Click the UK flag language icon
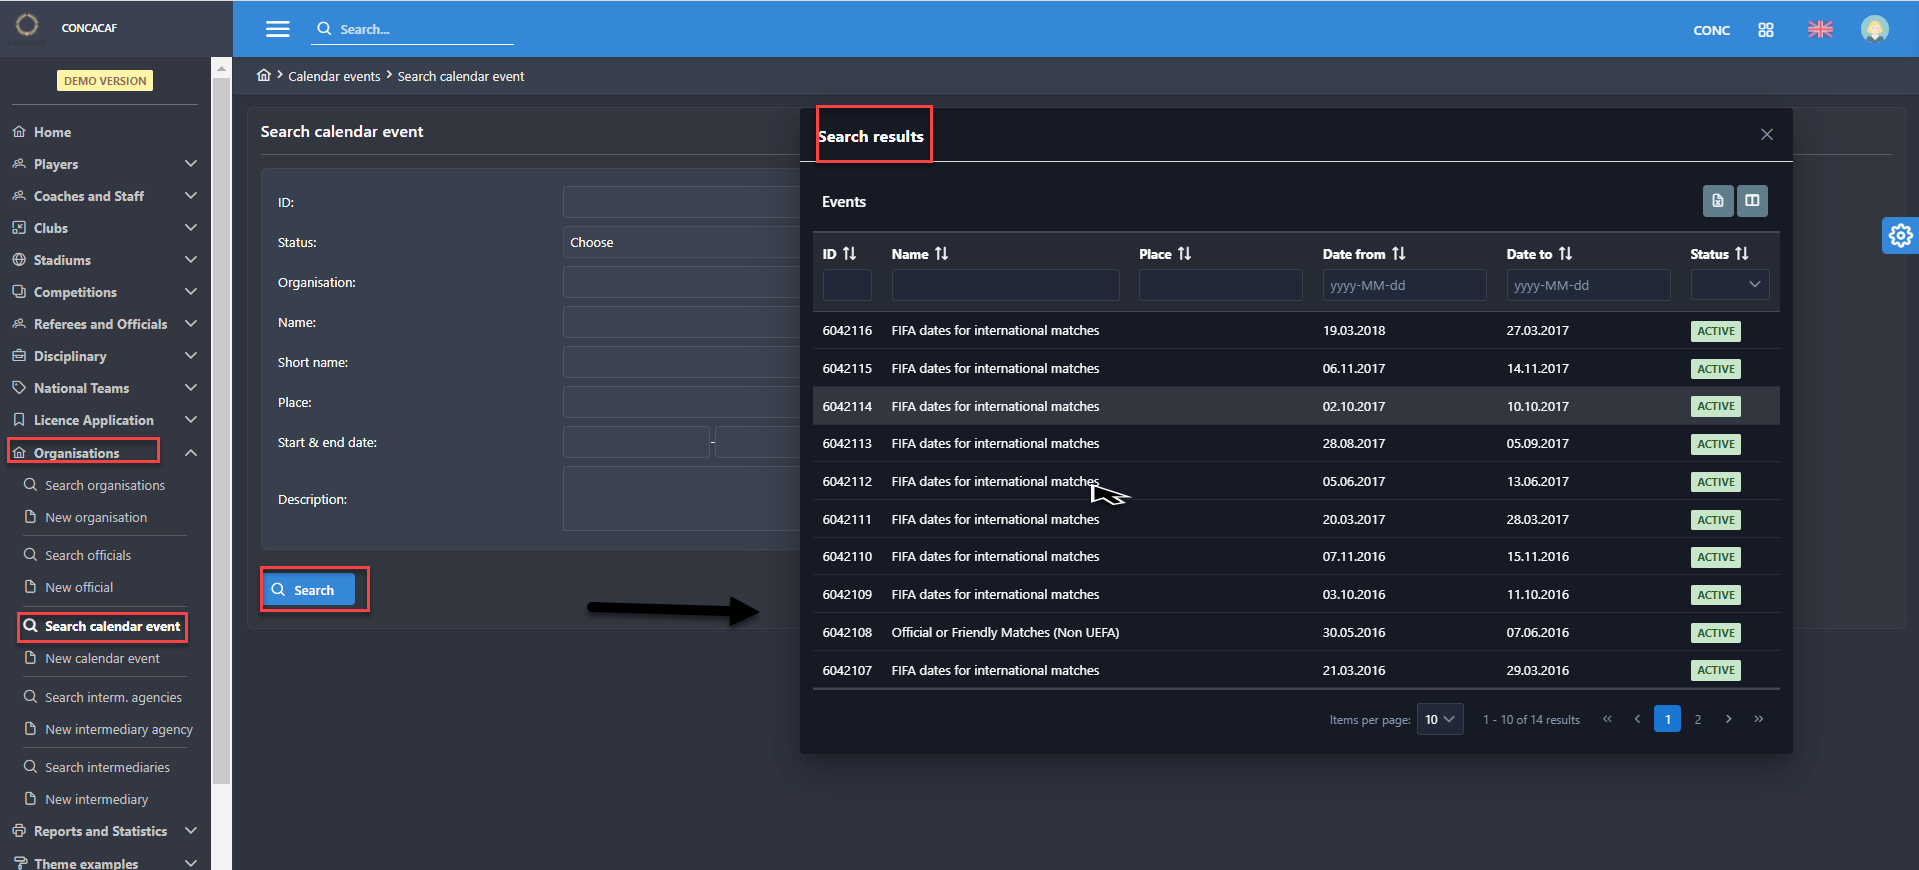 pos(1820,30)
